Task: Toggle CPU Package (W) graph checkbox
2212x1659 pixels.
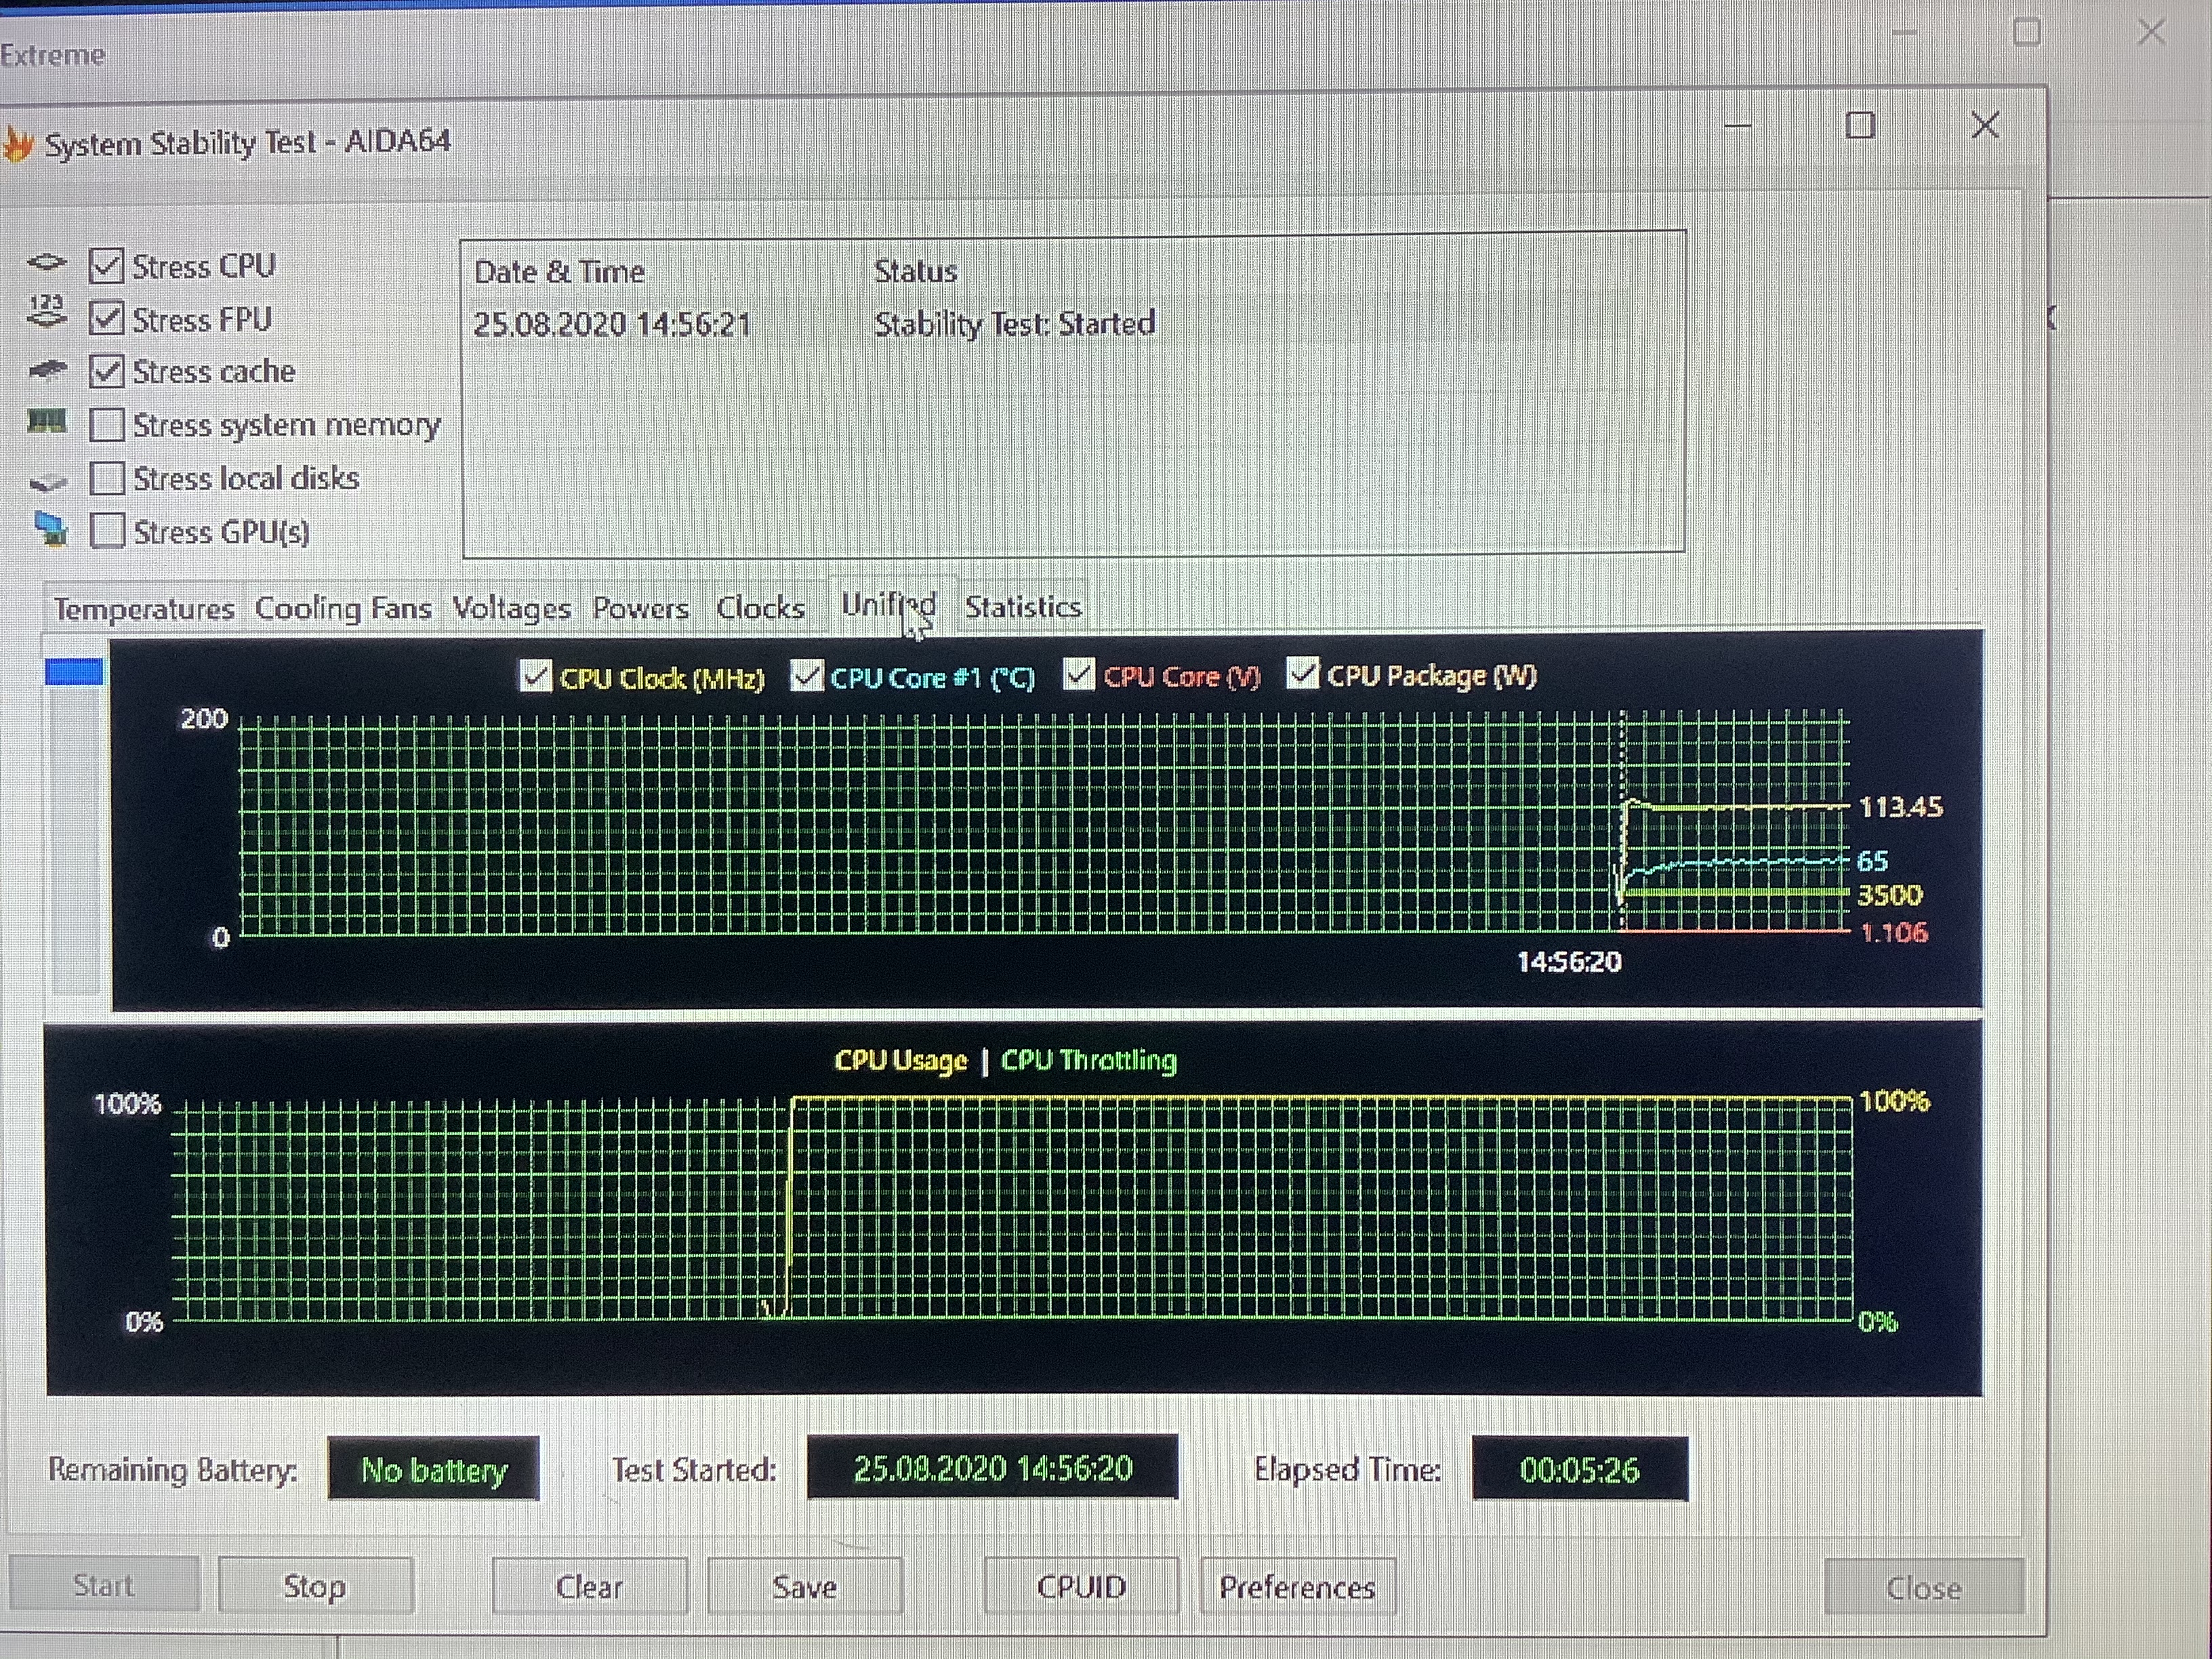Action: click(1302, 674)
